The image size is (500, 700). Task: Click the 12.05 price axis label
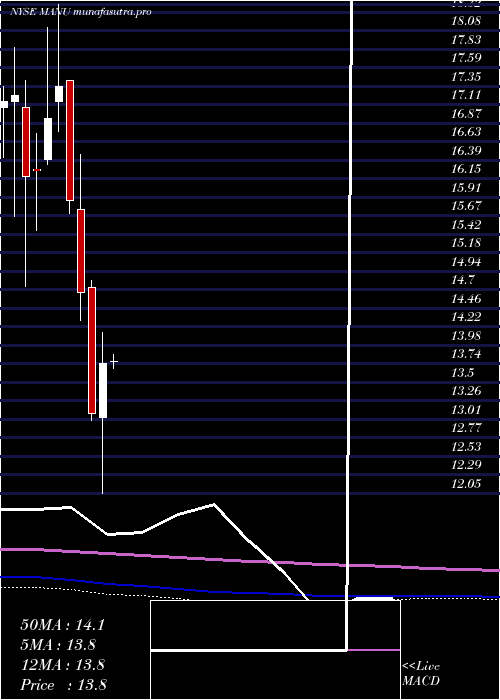tap(466, 483)
